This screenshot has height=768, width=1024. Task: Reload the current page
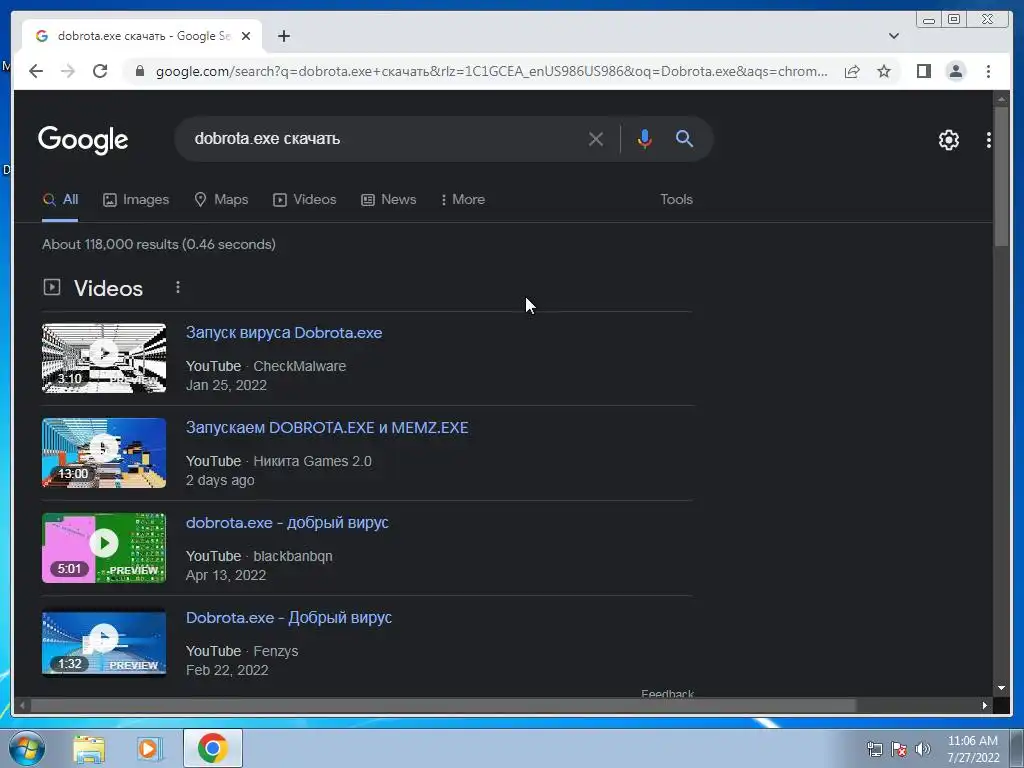click(100, 71)
